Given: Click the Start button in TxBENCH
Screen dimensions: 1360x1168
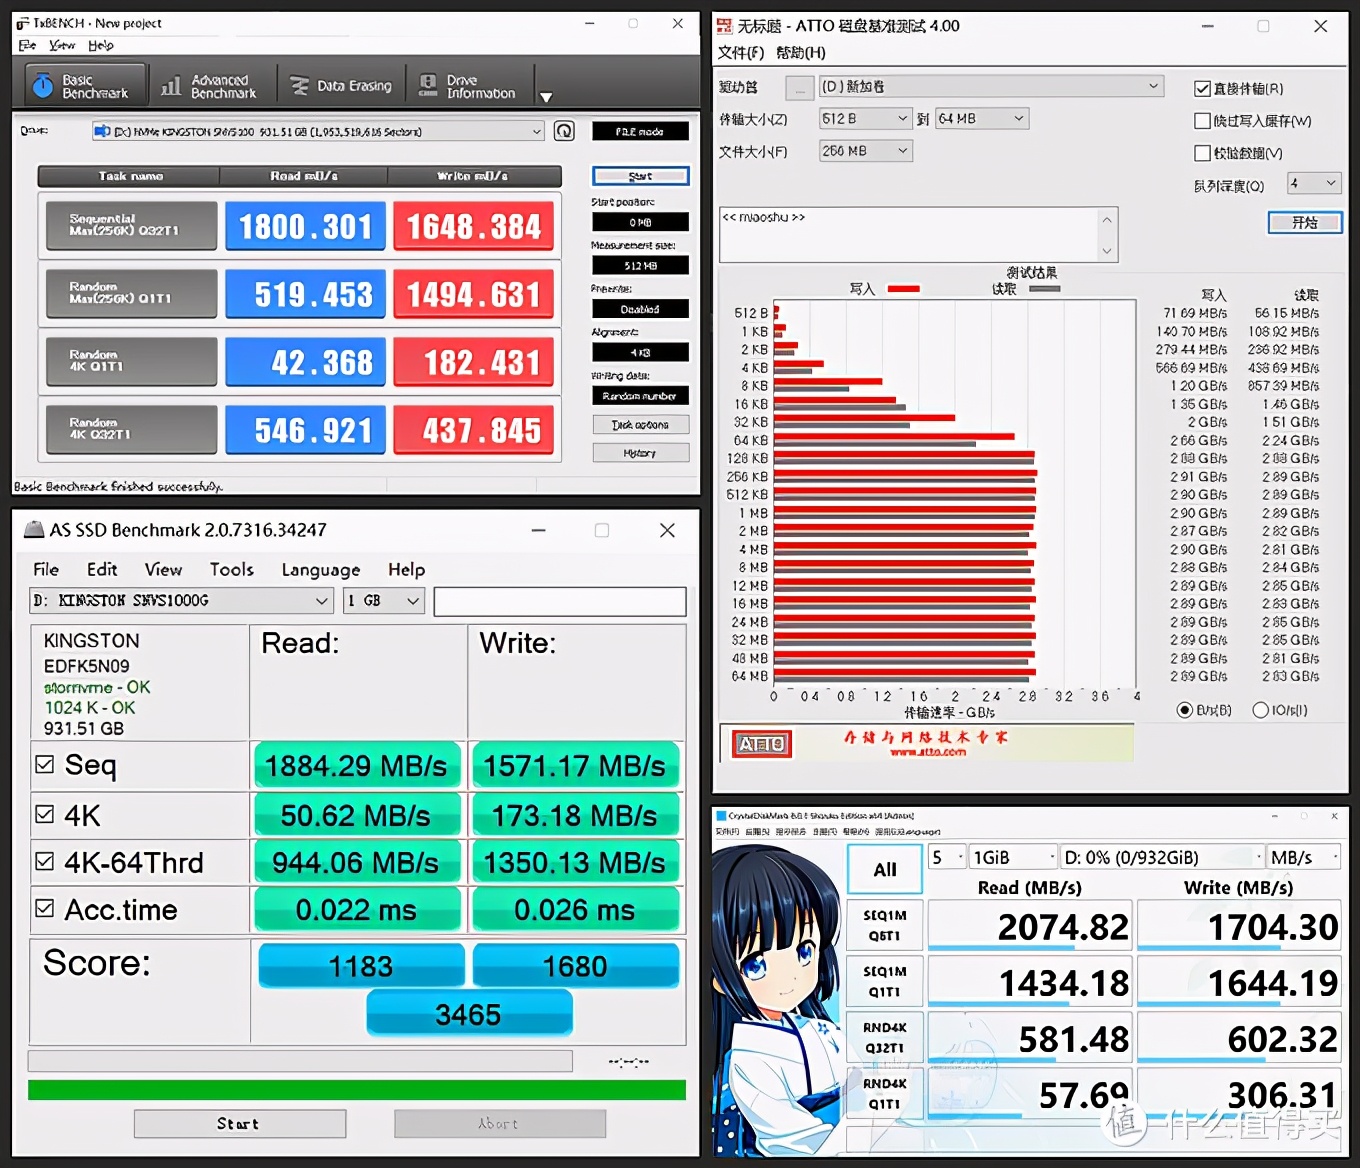Looking at the screenshot, I should click(640, 176).
